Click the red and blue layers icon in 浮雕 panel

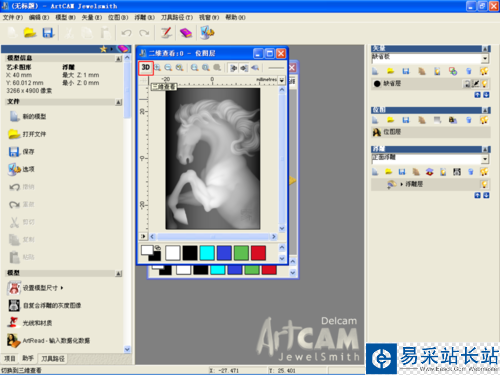click(x=430, y=172)
